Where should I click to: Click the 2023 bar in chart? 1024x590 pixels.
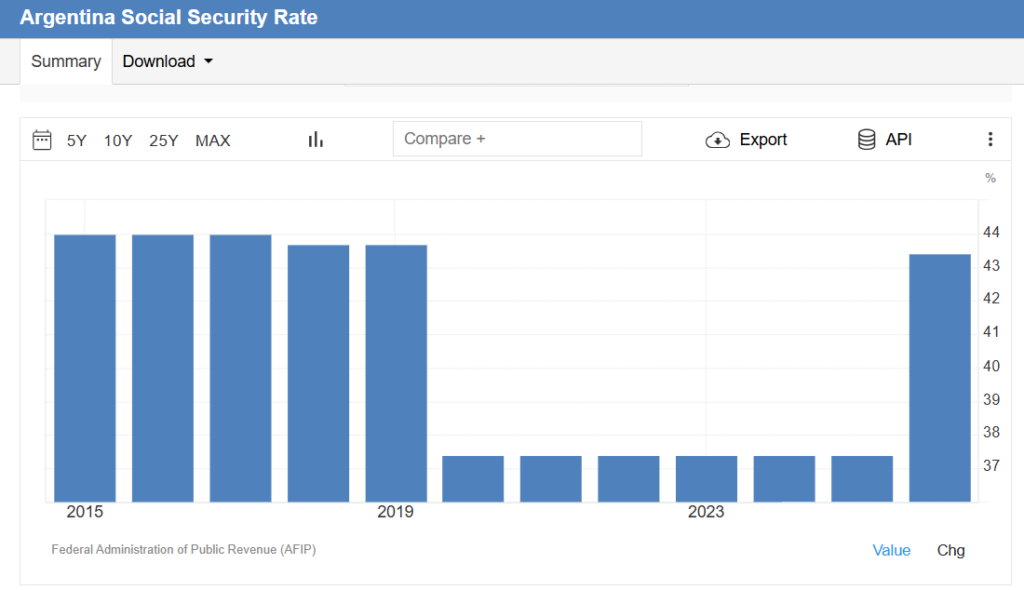pyautogui.click(x=706, y=478)
